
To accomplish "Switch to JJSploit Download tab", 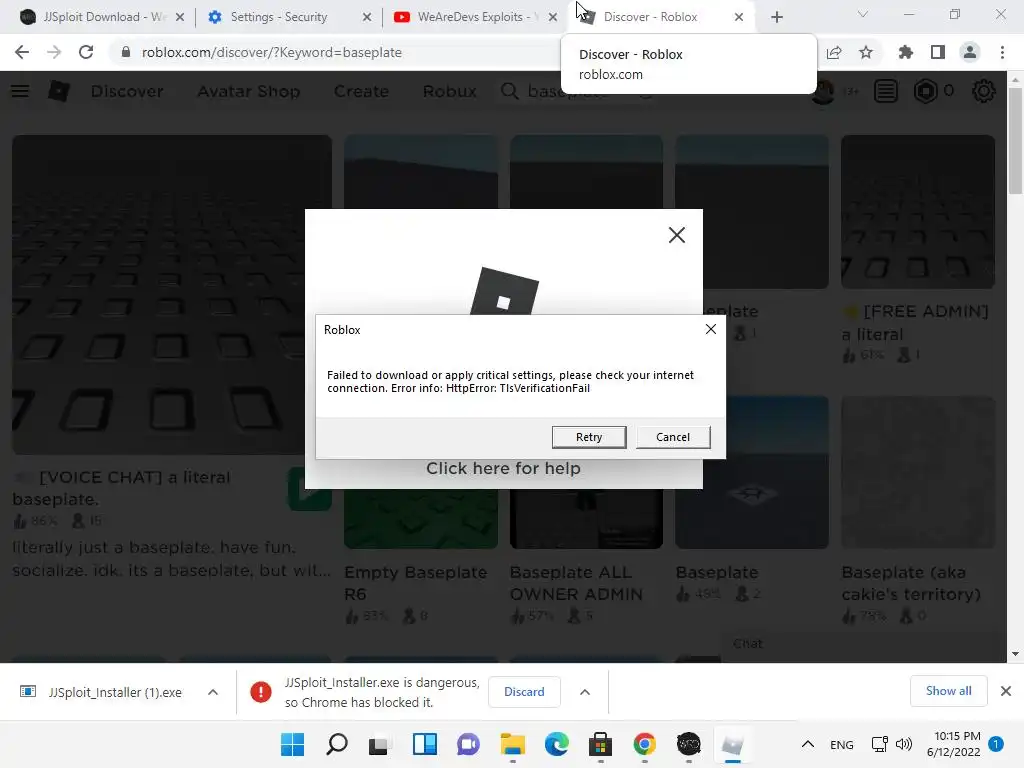I will 101,17.
